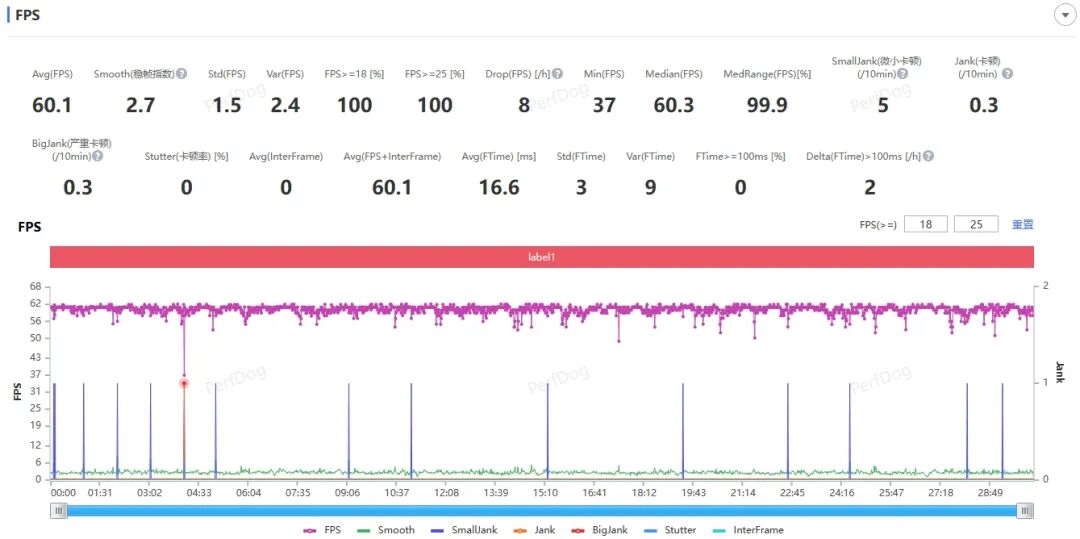The width and height of the screenshot is (1080, 539).
Task: Select the red label1 bar
Action: pyautogui.click(x=541, y=257)
